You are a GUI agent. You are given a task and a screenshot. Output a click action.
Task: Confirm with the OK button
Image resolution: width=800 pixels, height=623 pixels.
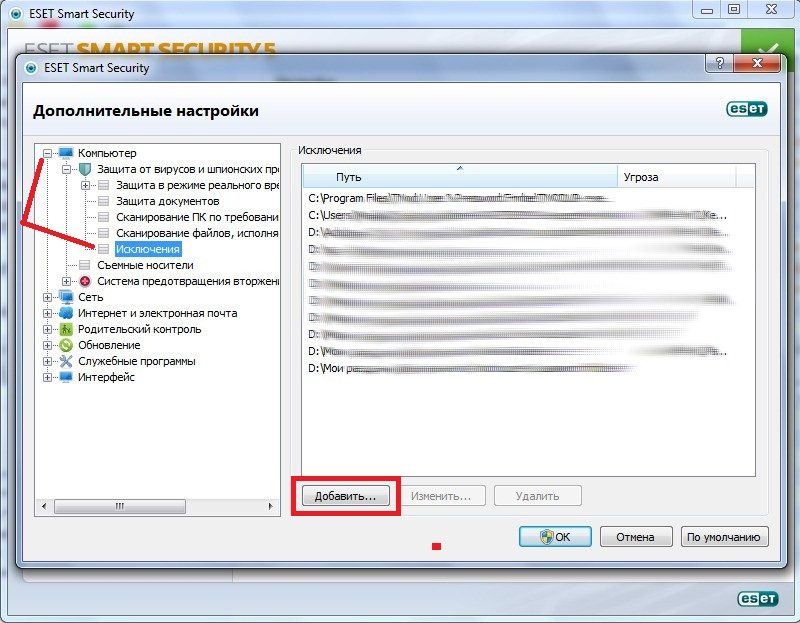[555, 537]
